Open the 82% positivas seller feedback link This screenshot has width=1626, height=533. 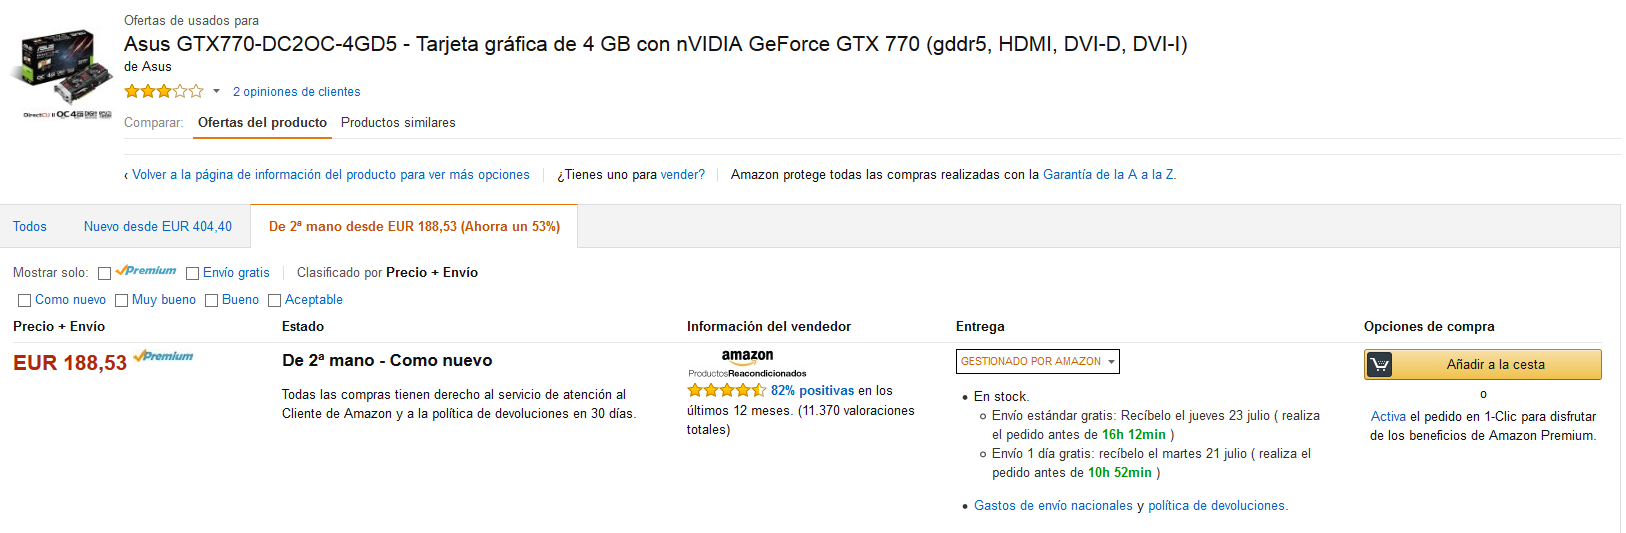813,391
